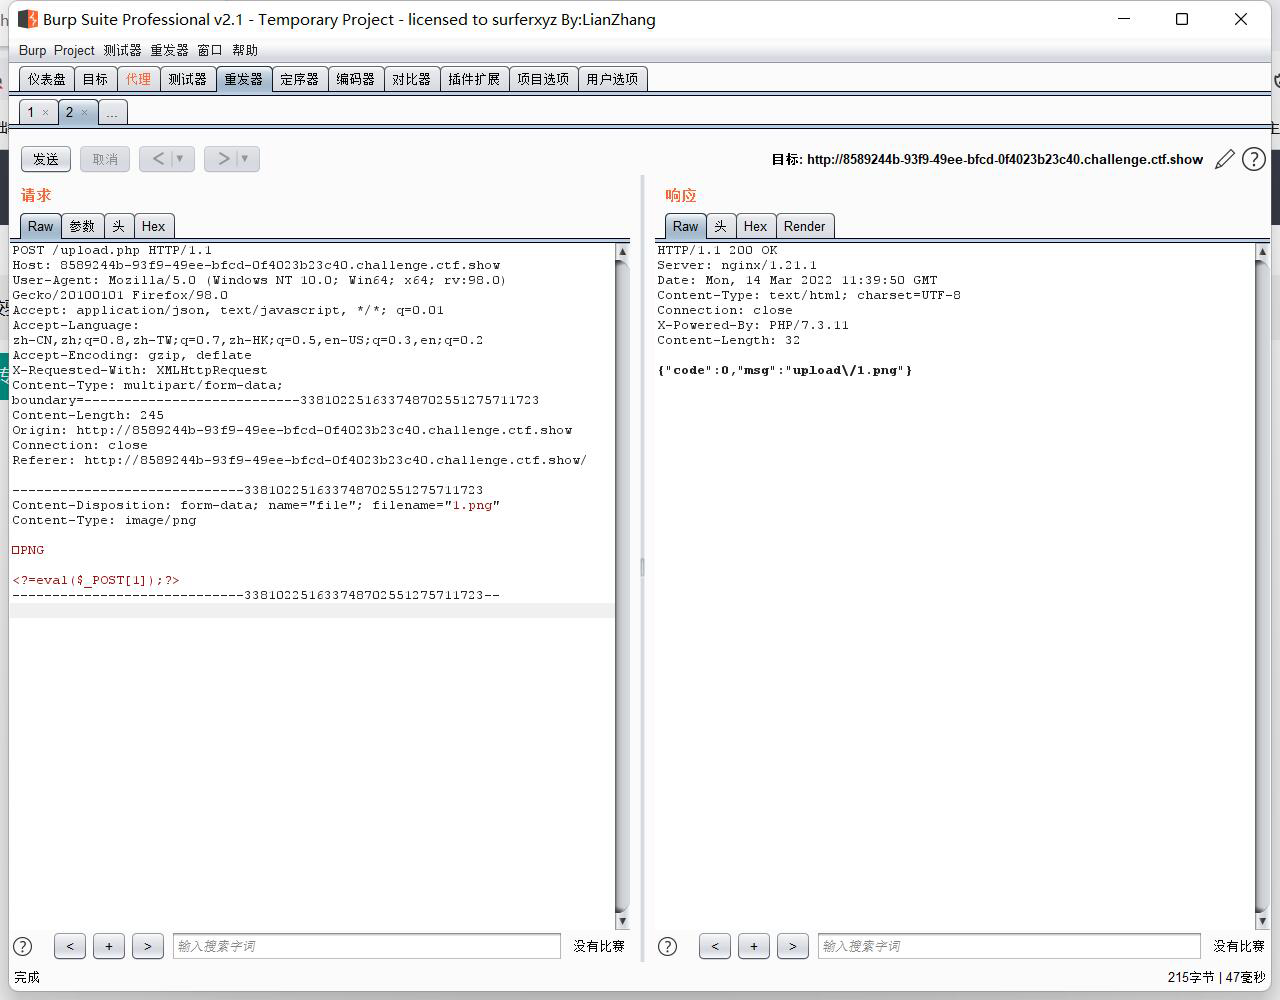This screenshot has height=1000, width=1280.
Task: Switch to the 编码器 tab
Action: (x=355, y=79)
